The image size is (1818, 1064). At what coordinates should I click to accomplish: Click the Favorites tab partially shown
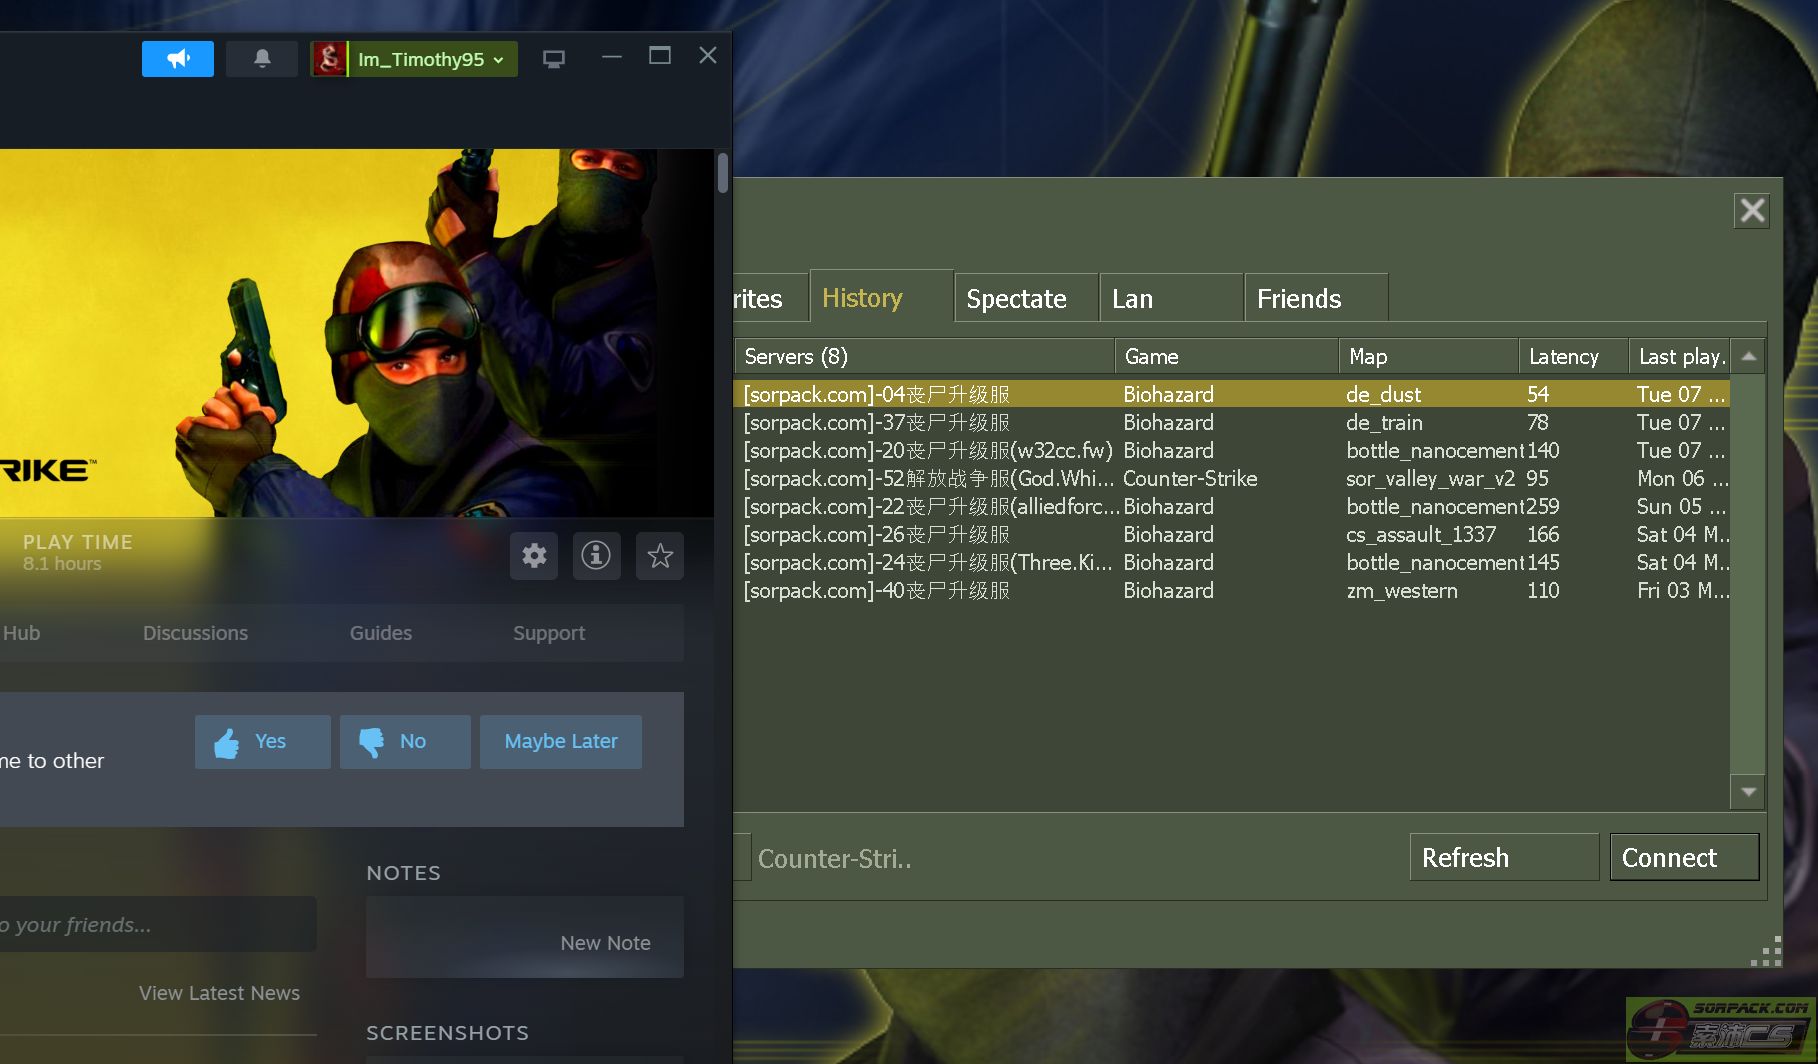tap(770, 298)
